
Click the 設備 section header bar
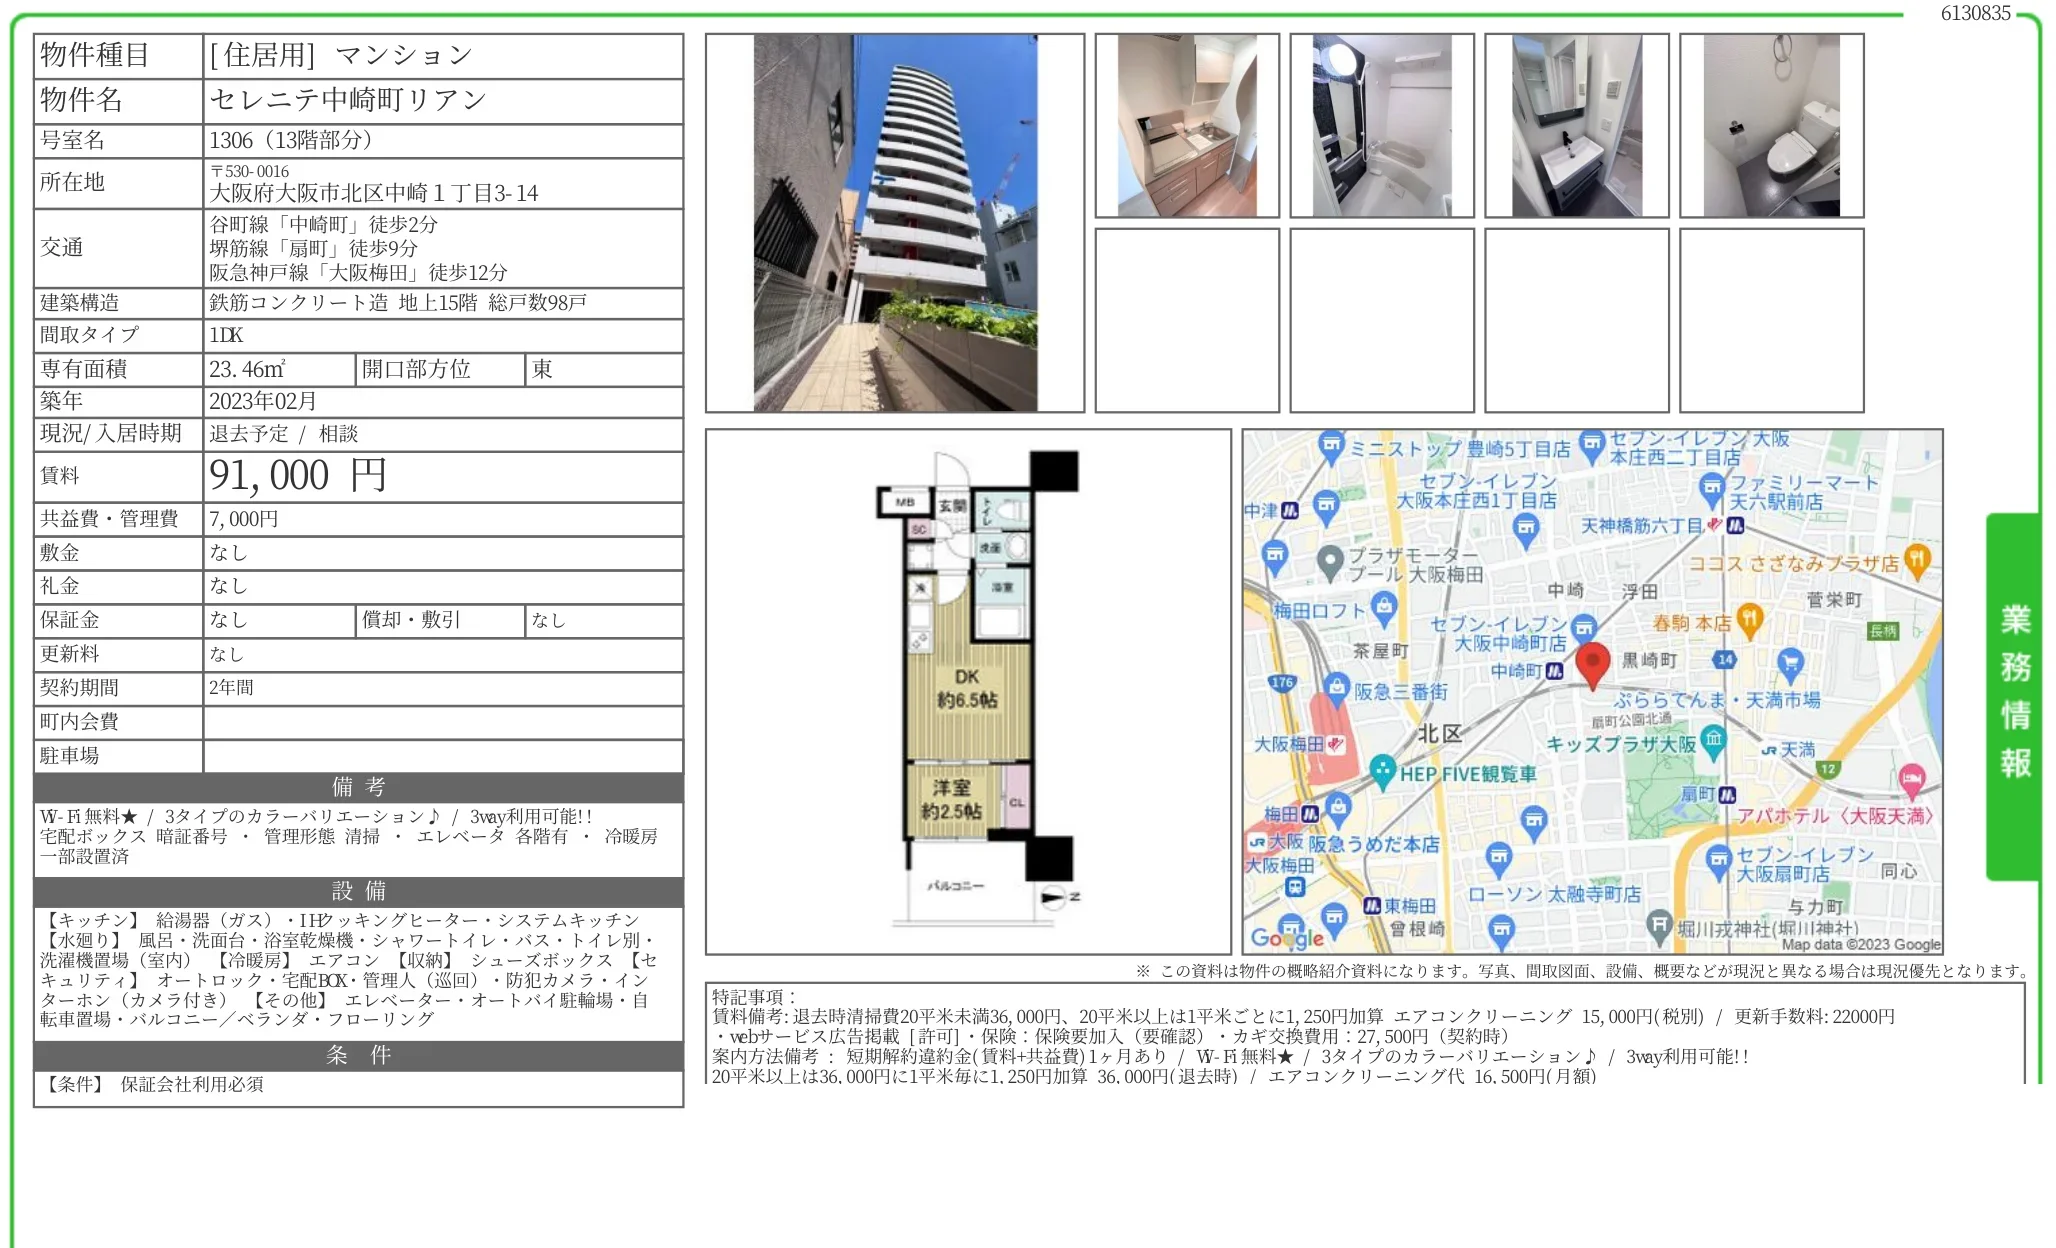tap(358, 891)
